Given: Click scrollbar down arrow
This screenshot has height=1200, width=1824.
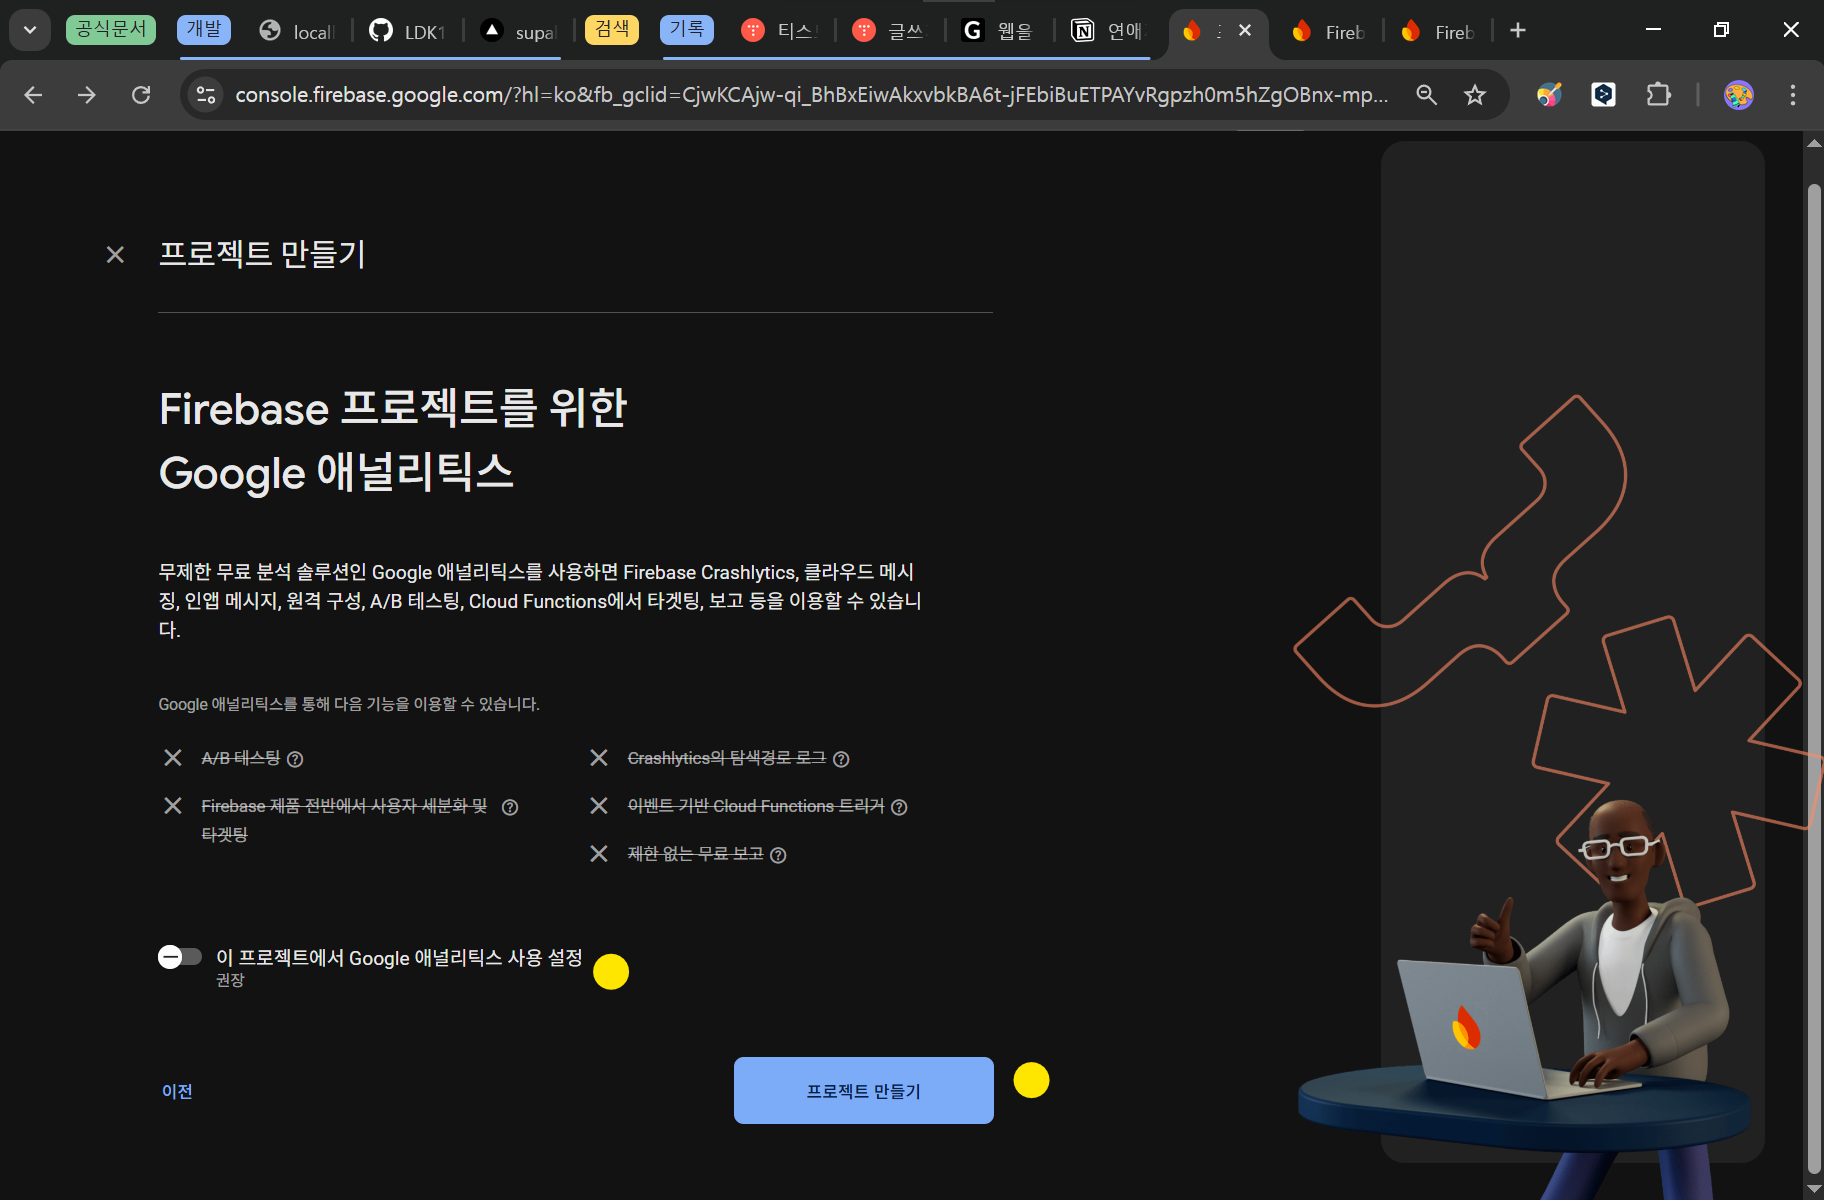Looking at the screenshot, I should [1814, 1189].
